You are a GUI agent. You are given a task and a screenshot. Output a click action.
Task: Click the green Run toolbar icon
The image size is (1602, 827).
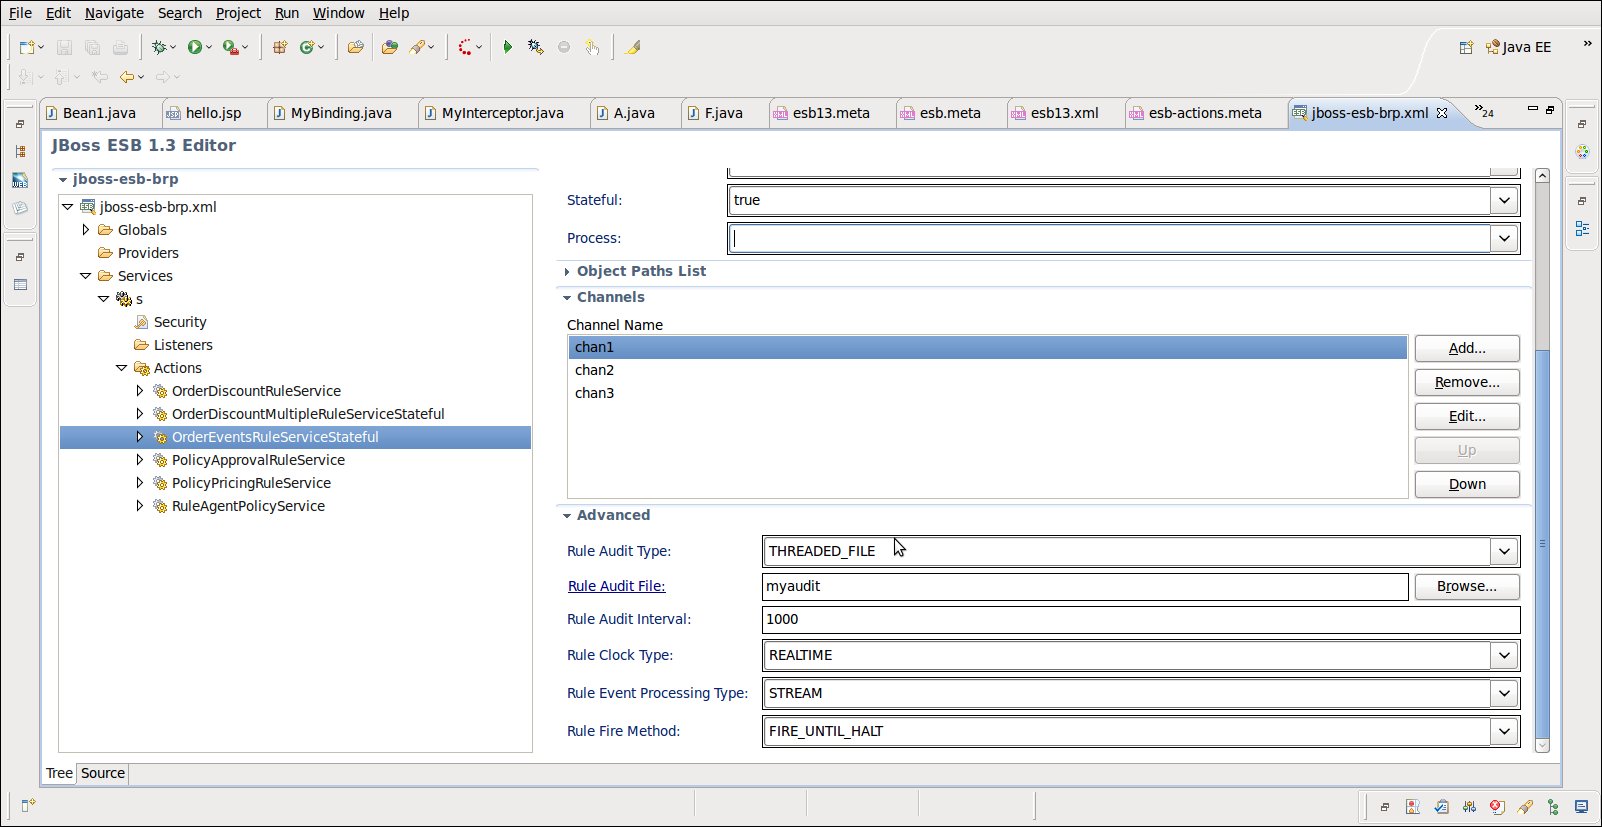pos(195,47)
